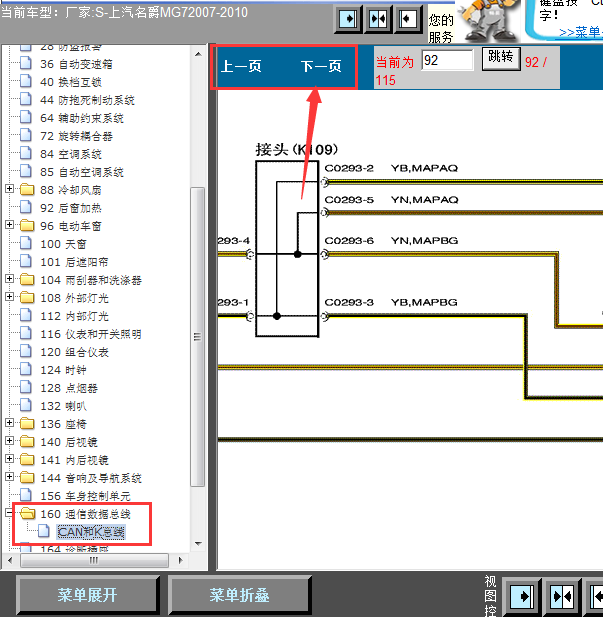Viewport: 603px width, 617px height.
Task: Select 132 喇叭 tree item
Action: [x=63, y=406]
